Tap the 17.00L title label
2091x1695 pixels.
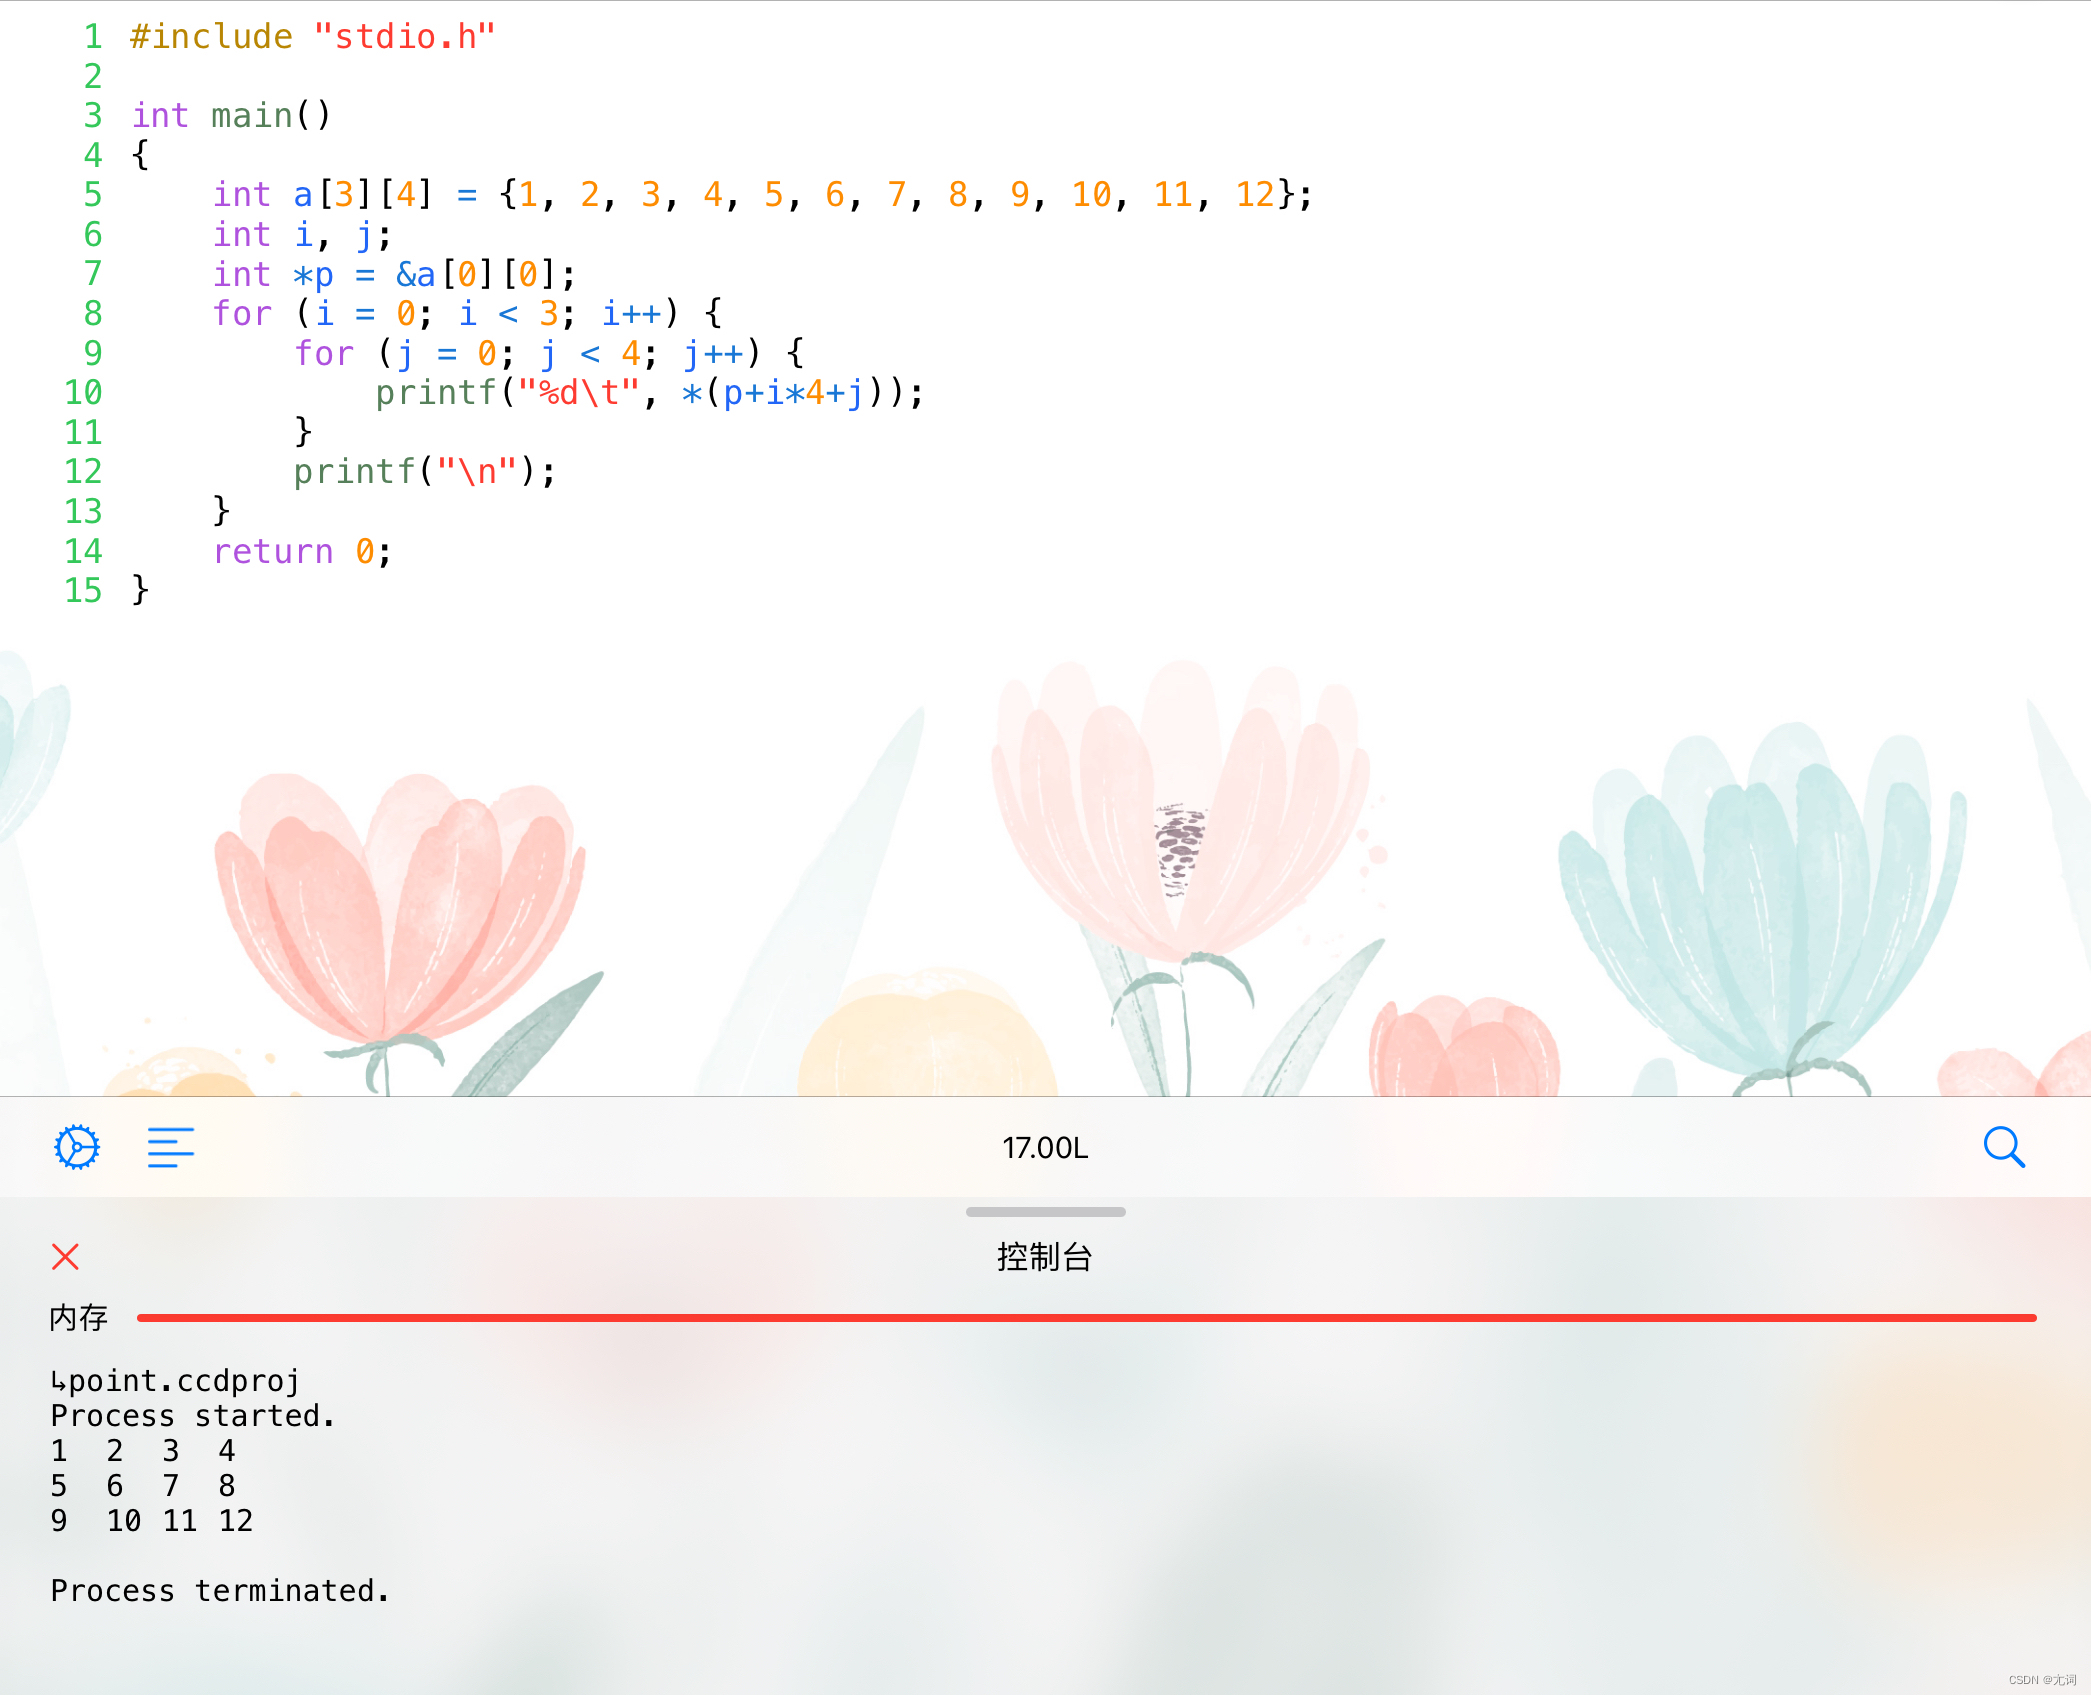coord(1045,1148)
